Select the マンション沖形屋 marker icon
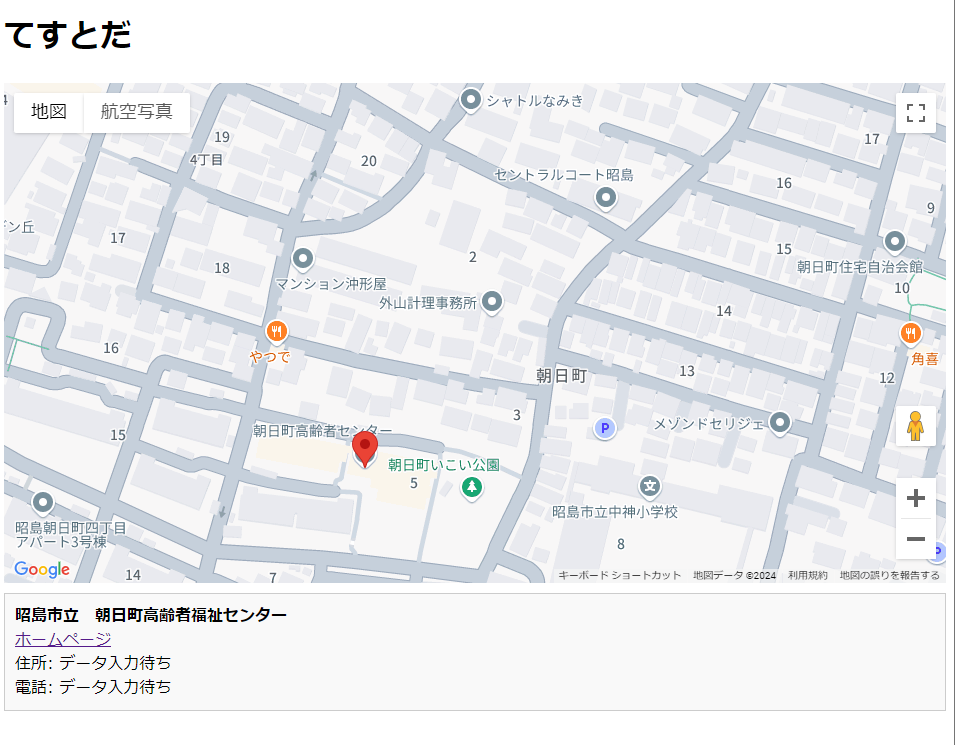Image resolution: width=955 pixels, height=745 pixels. click(303, 260)
